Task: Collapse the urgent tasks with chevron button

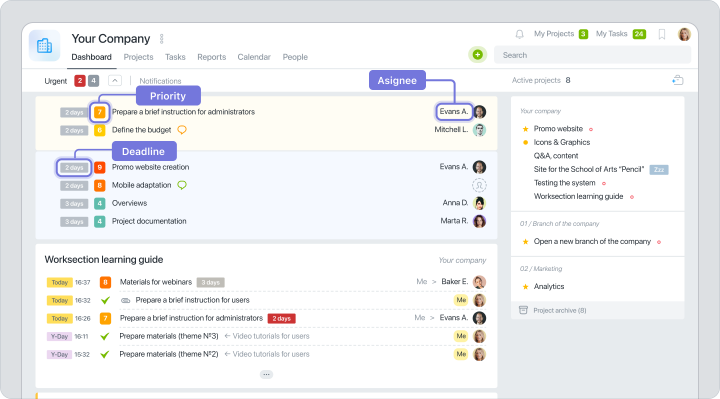Action: [115, 81]
